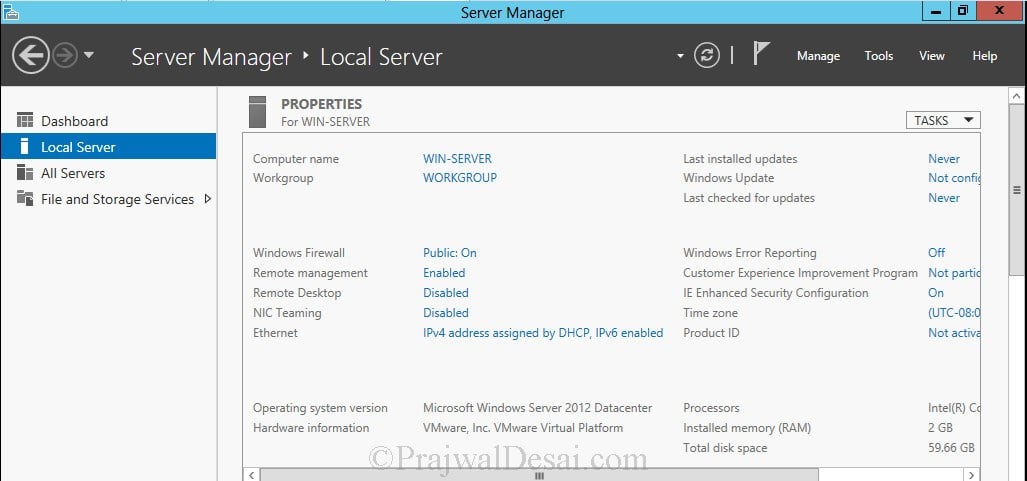Click the '59.66 GB' disk space value
1027x481 pixels.
[x=951, y=448]
